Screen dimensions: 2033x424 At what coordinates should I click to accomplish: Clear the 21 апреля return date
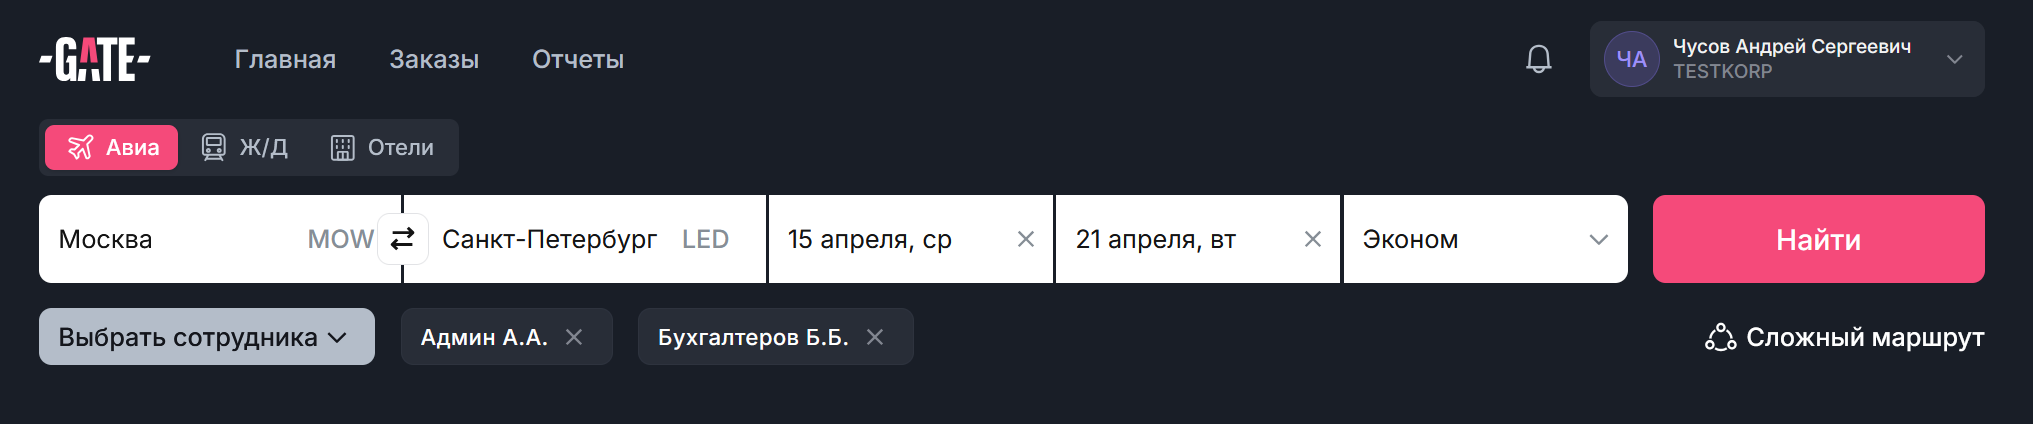tap(1312, 239)
